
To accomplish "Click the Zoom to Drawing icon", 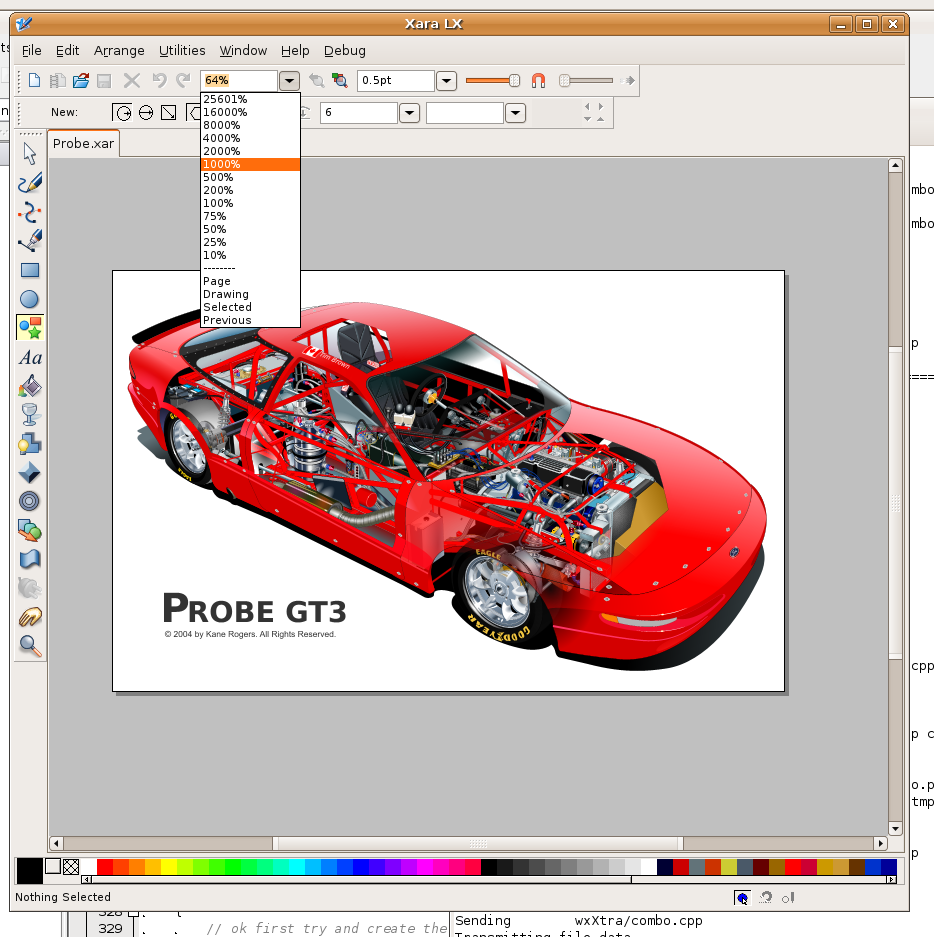I will click(x=340, y=80).
